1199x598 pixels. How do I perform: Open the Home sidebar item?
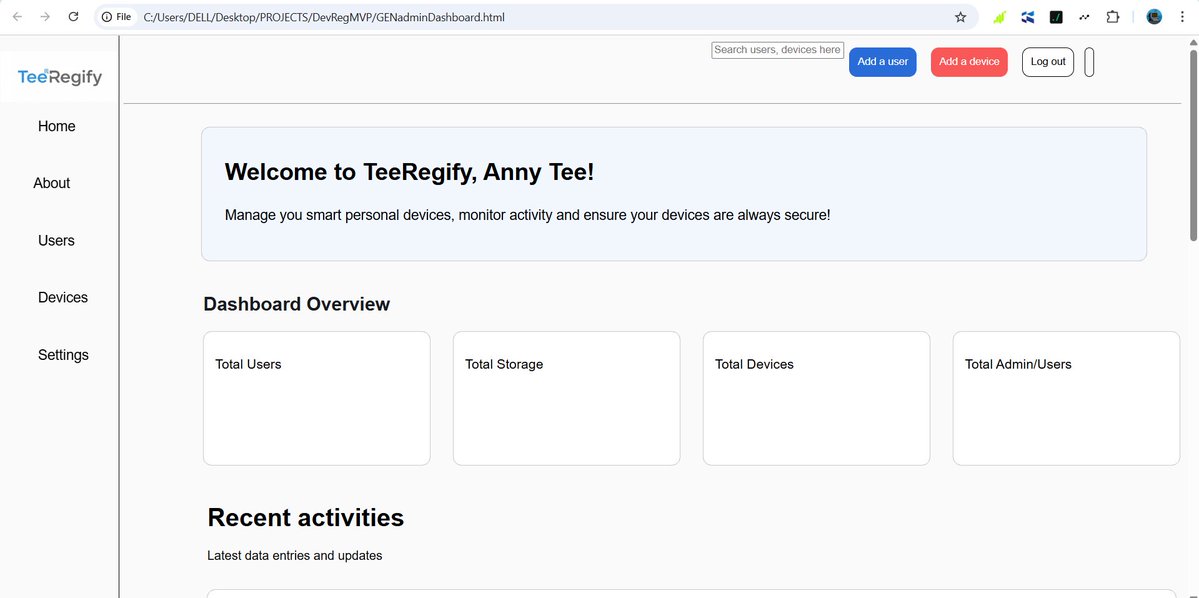pos(57,126)
